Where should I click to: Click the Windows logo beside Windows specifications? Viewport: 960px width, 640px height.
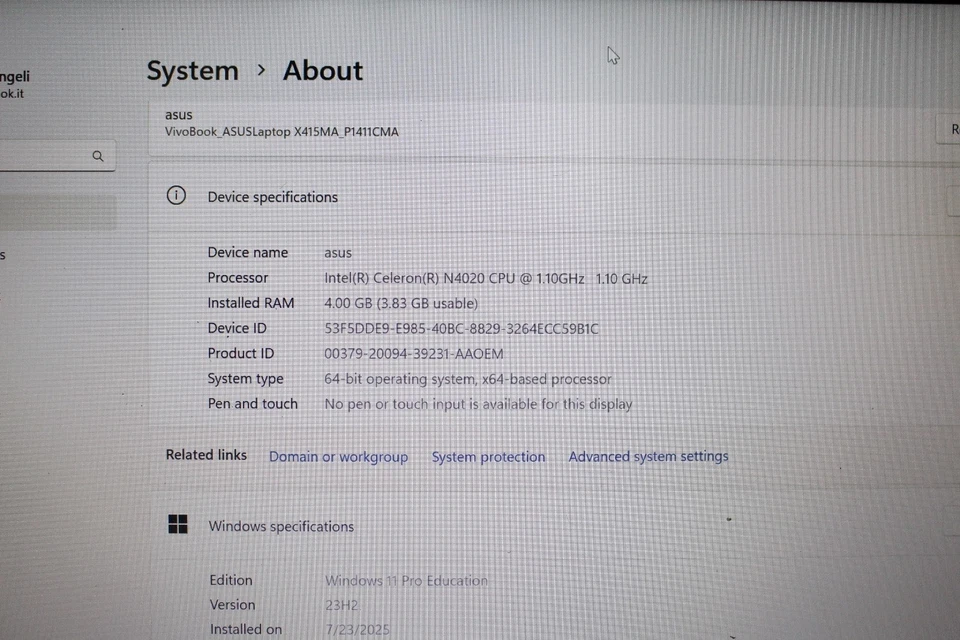pyautogui.click(x=178, y=524)
